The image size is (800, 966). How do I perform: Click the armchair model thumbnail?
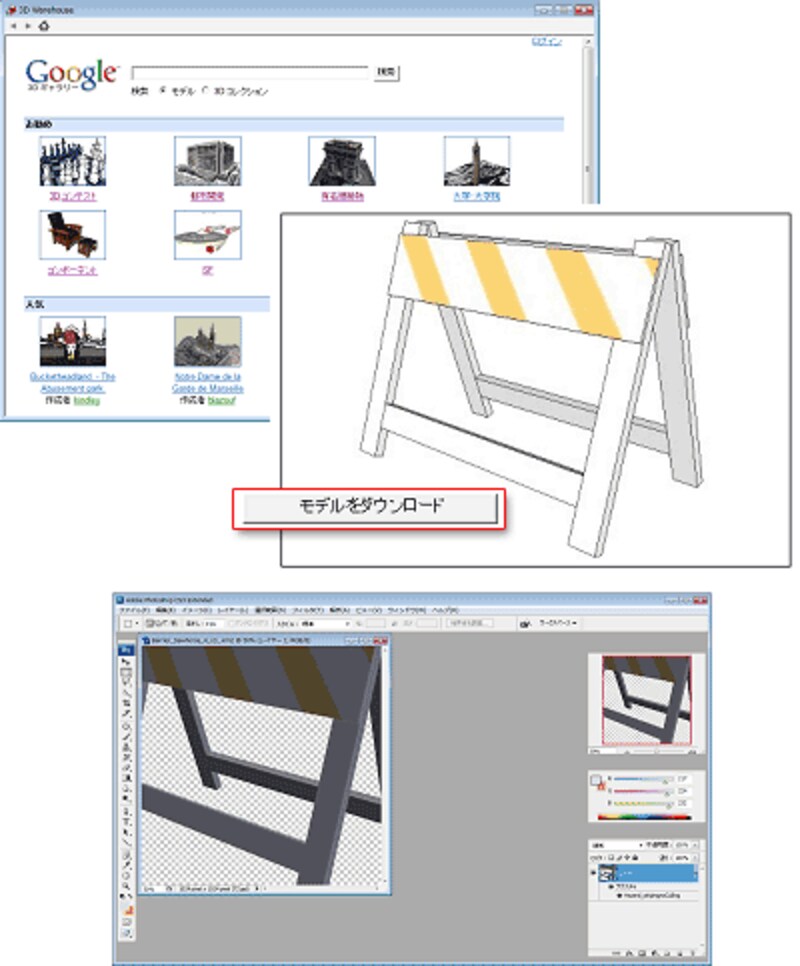click(x=73, y=235)
